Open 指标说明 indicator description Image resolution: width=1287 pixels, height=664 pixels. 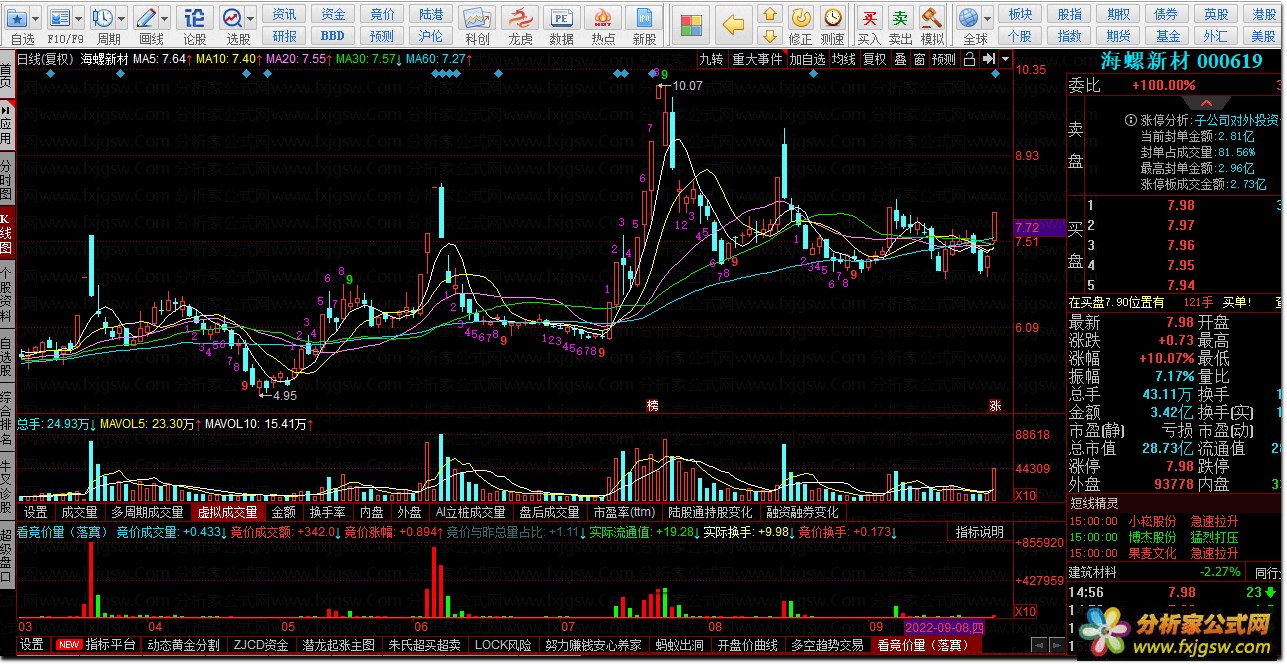pos(980,532)
